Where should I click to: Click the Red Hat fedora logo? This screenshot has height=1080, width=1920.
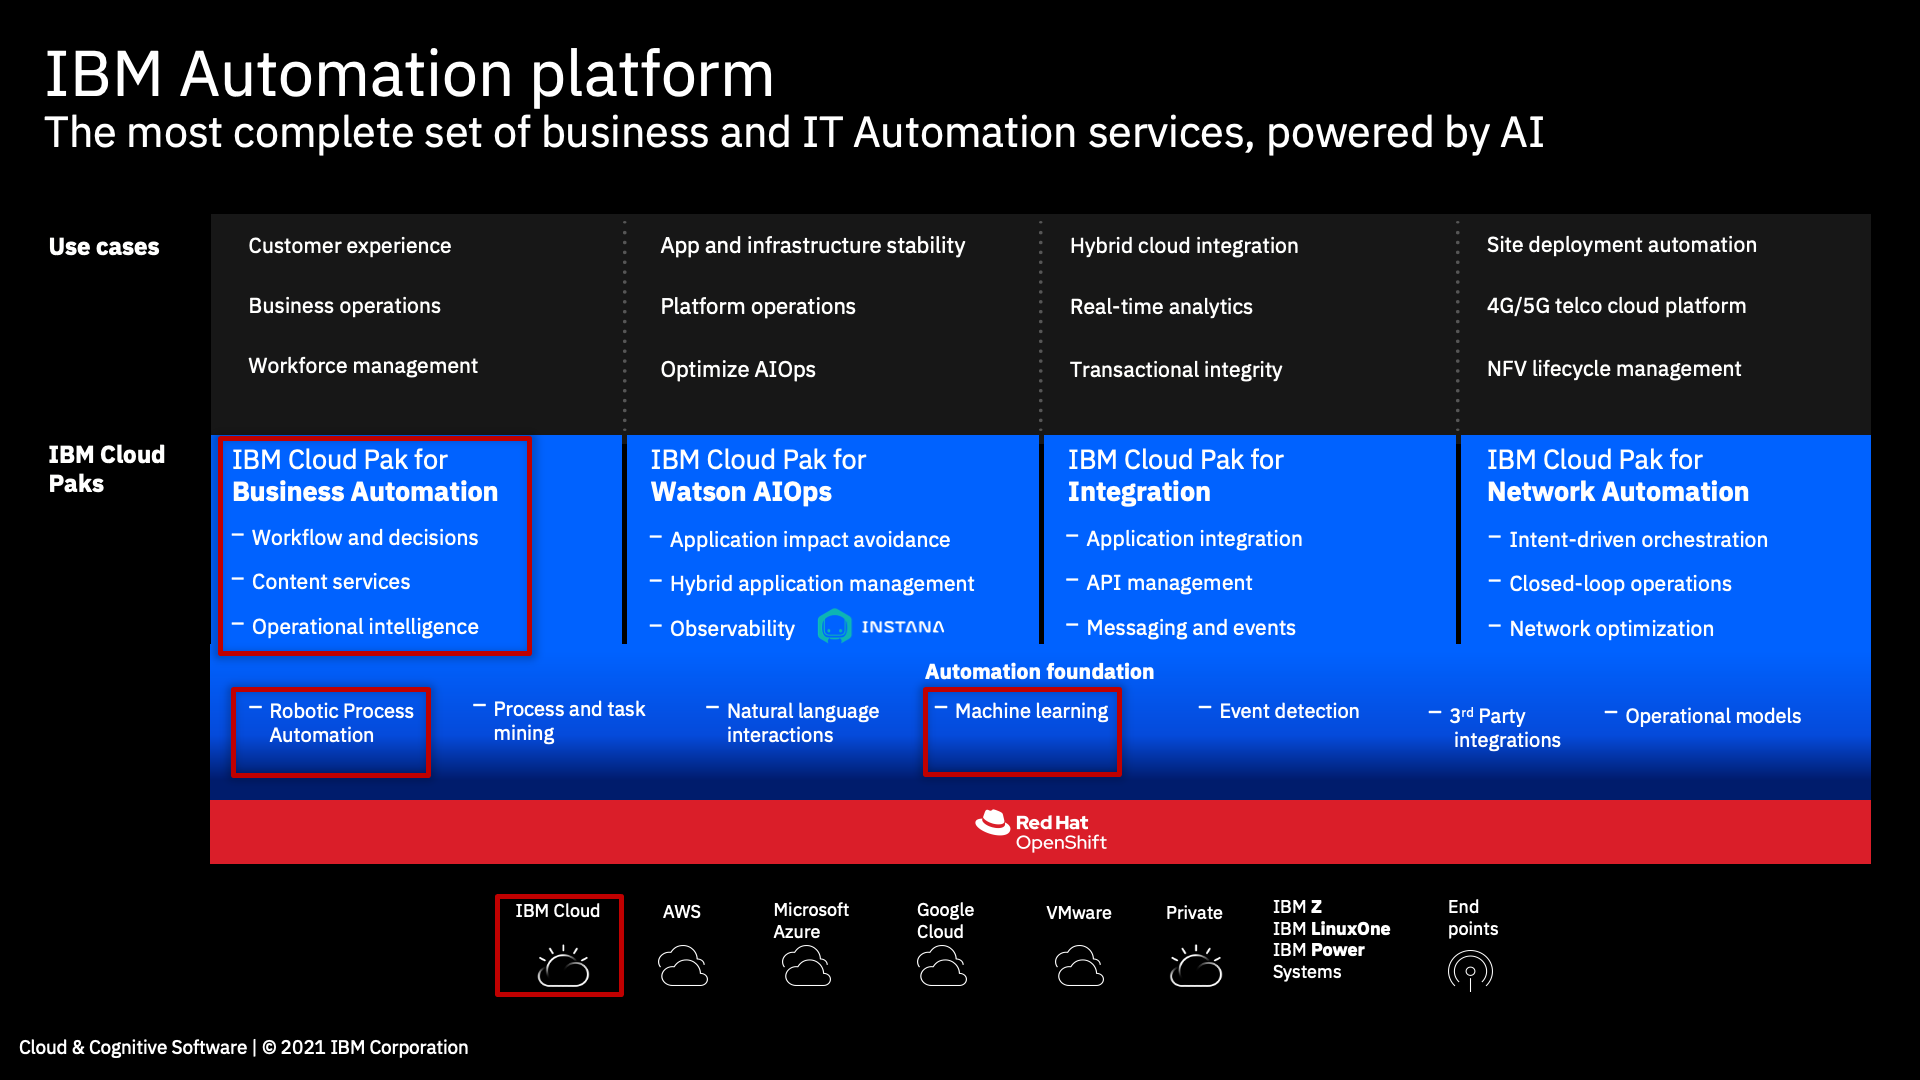993,822
